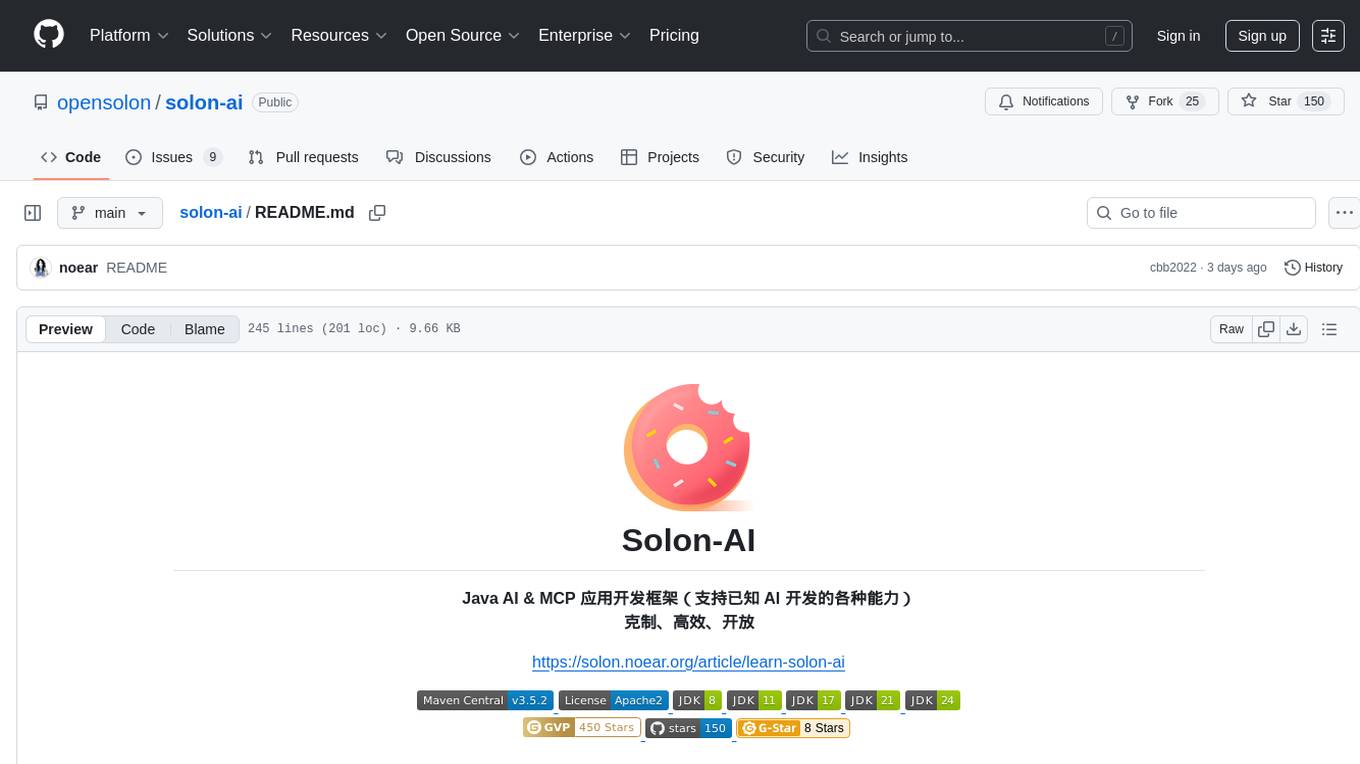Viewport: 1360px width, 764px height.
Task: Click the Notifications bell button
Action: point(1044,102)
